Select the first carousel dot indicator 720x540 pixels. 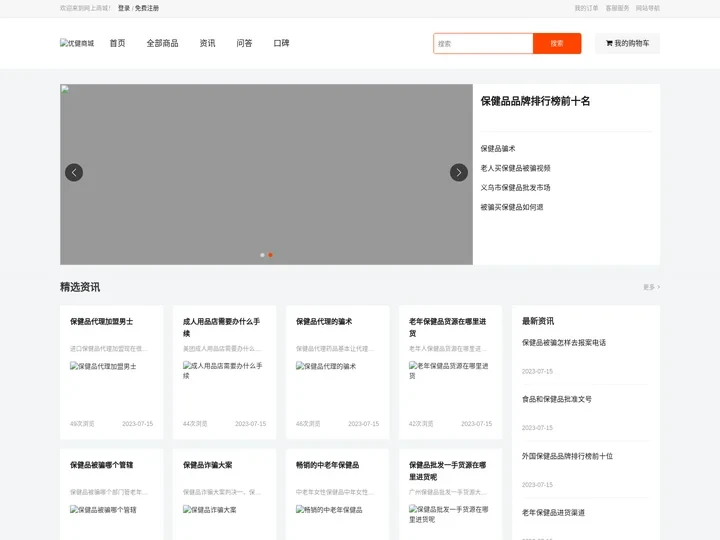tap(262, 255)
